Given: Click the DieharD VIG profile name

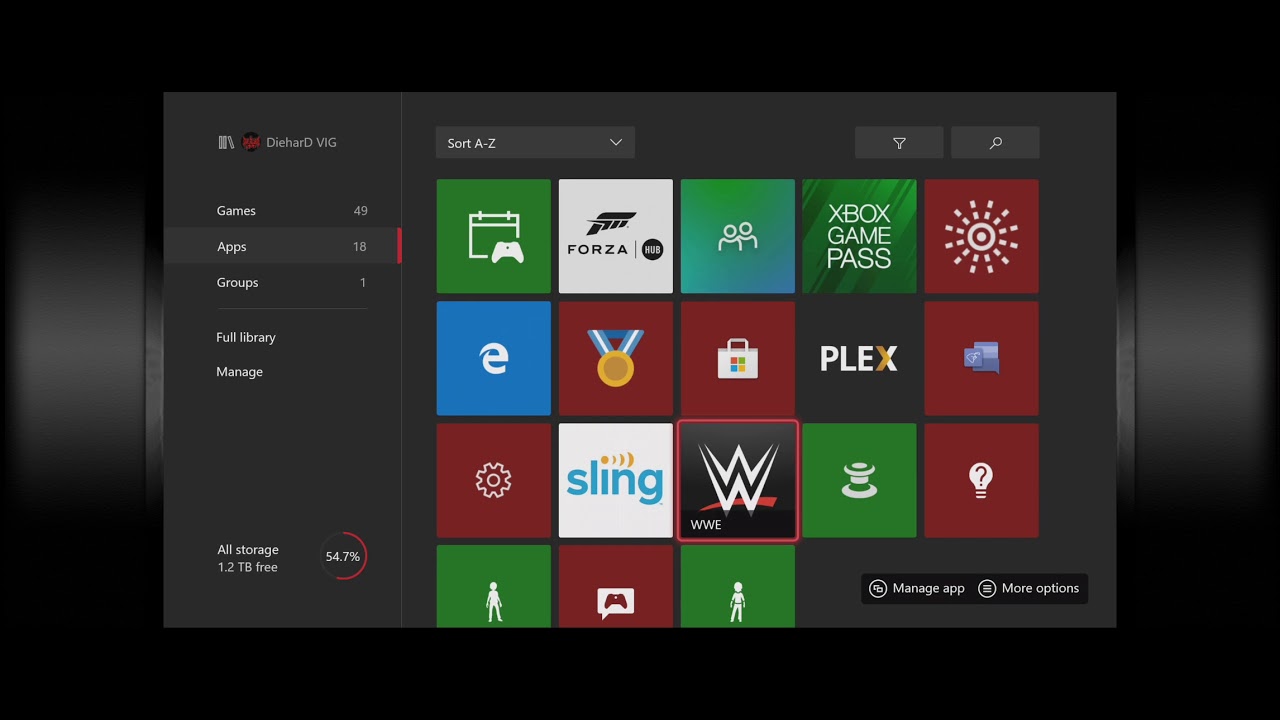Looking at the screenshot, I should [301, 143].
